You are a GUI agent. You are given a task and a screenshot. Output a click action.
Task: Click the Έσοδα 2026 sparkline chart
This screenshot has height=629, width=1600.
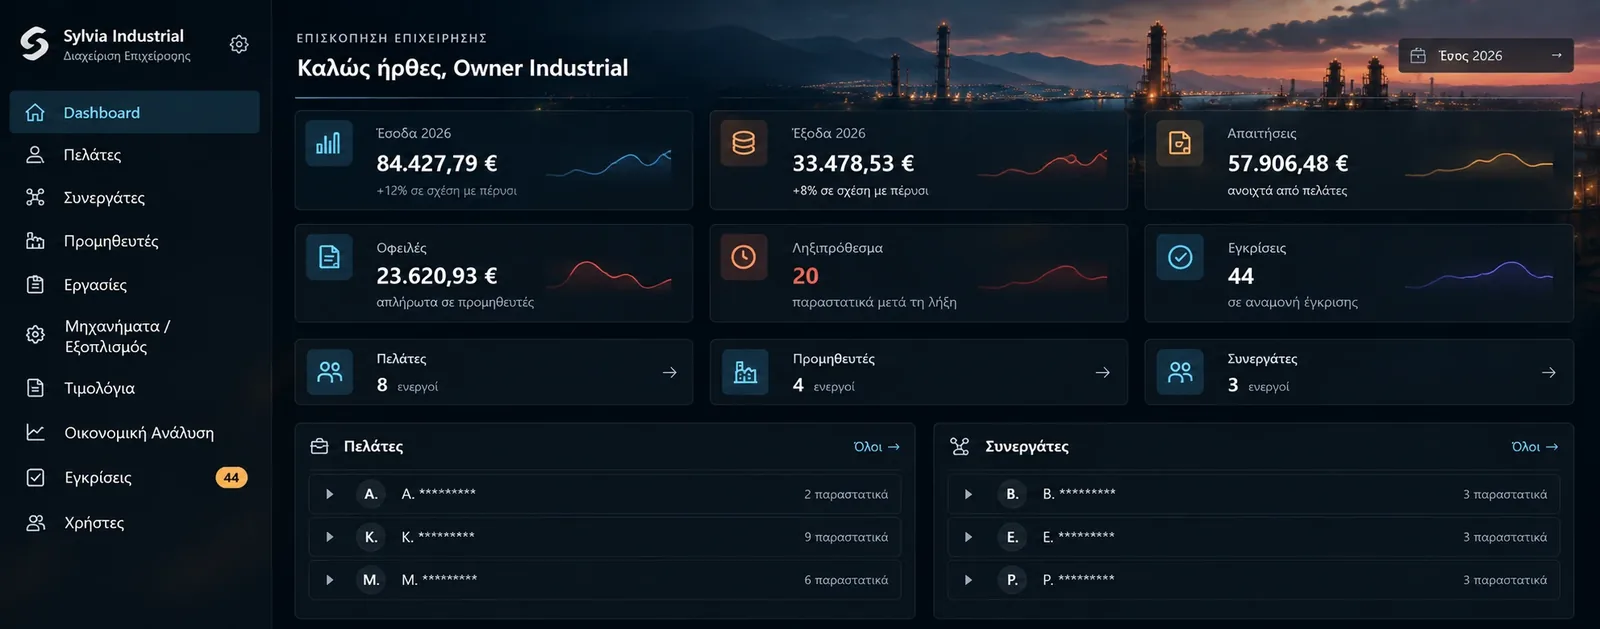[609, 163]
